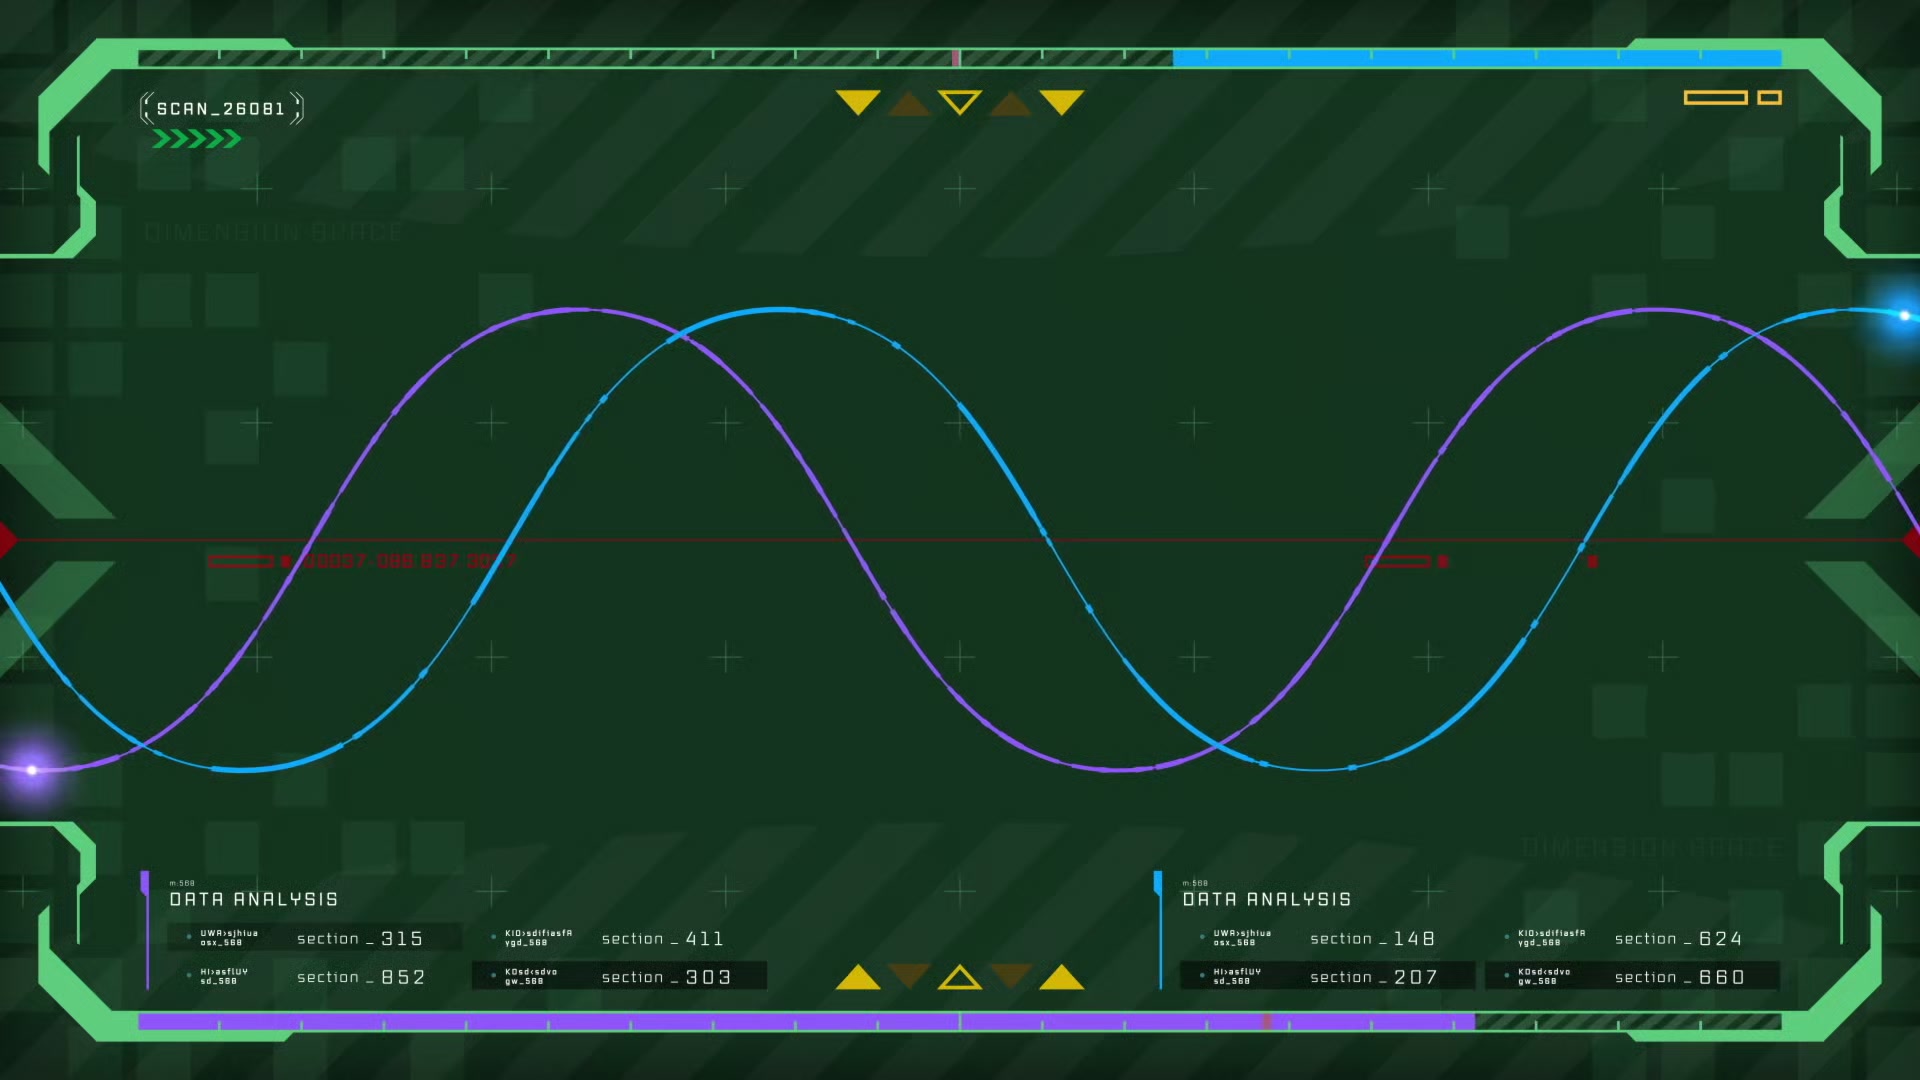Click the glowing blue dot on the wave

(x=1904, y=315)
